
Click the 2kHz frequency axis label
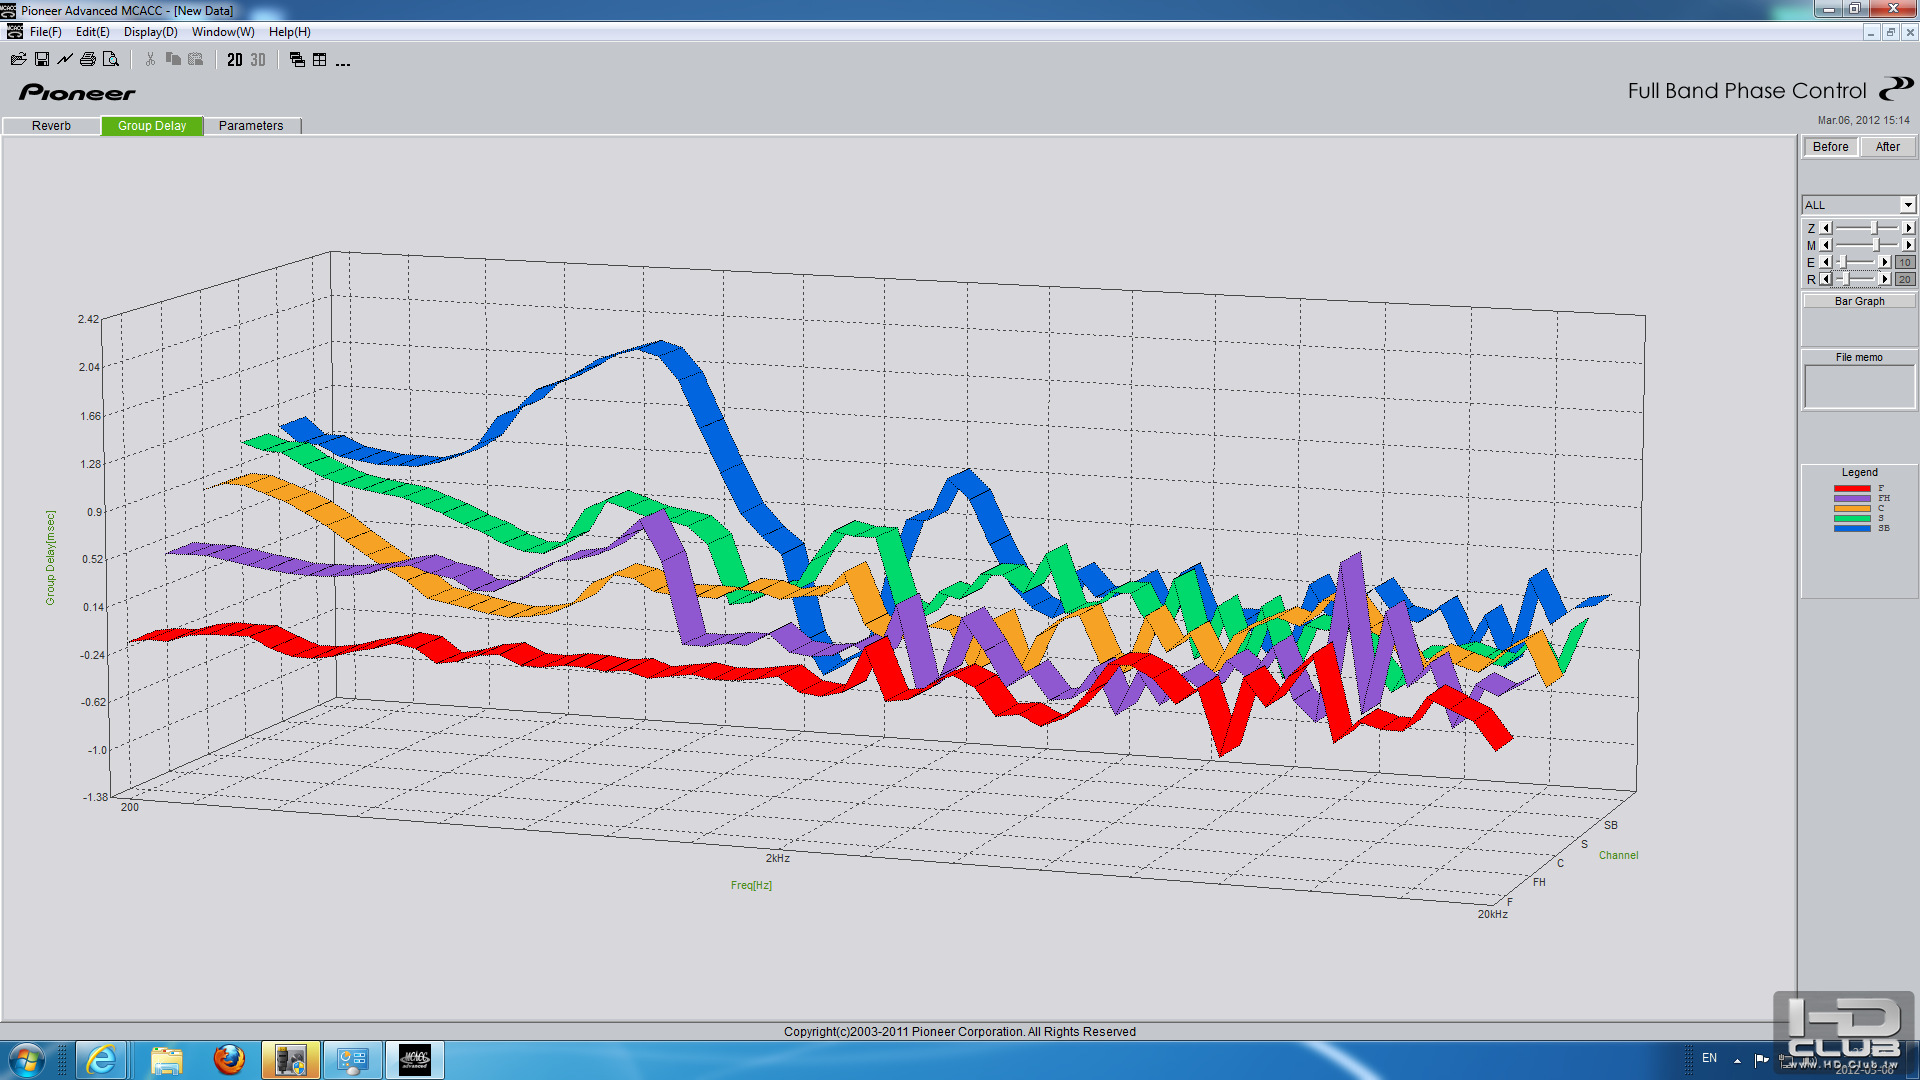point(777,858)
